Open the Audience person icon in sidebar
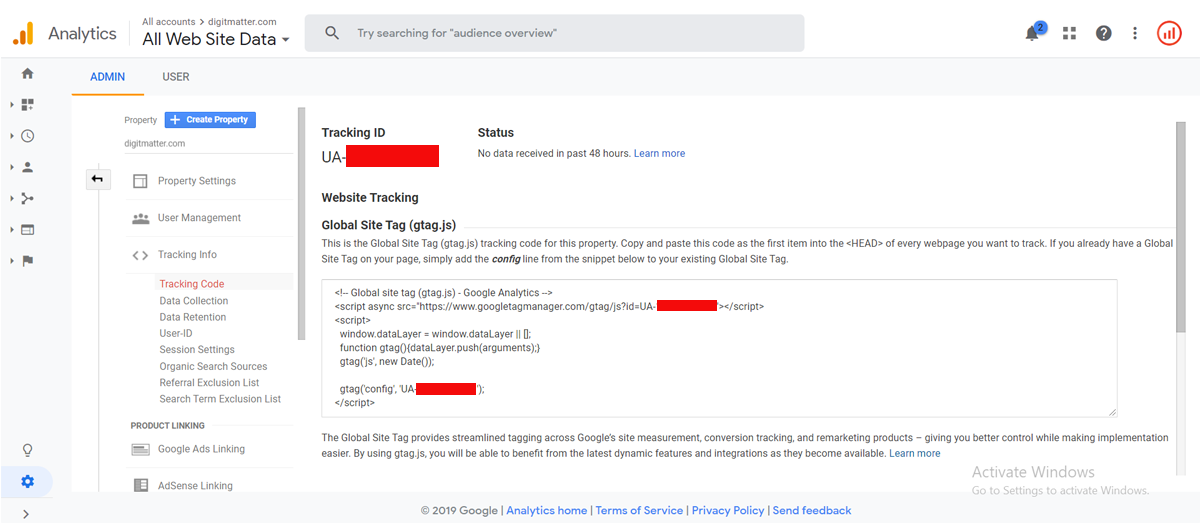Viewport: 1200px width, 523px height. tap(27, 167)
